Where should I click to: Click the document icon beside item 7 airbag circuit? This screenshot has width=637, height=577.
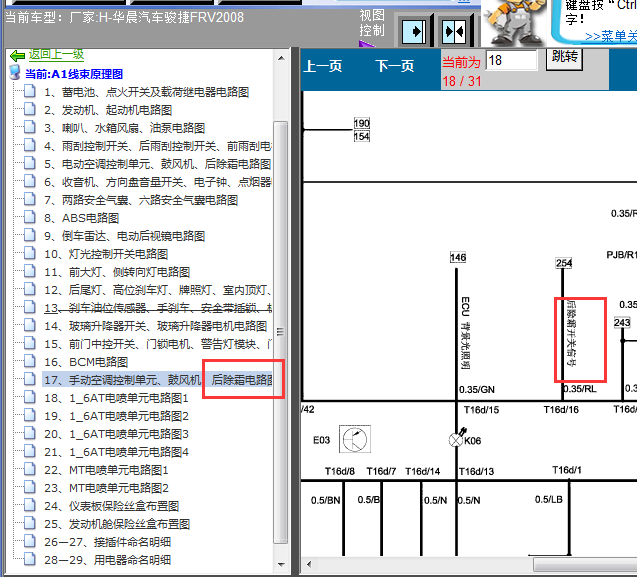coord(29,199)
